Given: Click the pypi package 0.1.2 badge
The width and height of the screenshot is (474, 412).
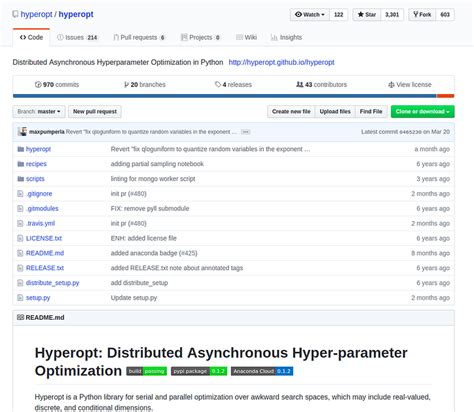Looking at the screenshot, I should click(x=199, y=371).
